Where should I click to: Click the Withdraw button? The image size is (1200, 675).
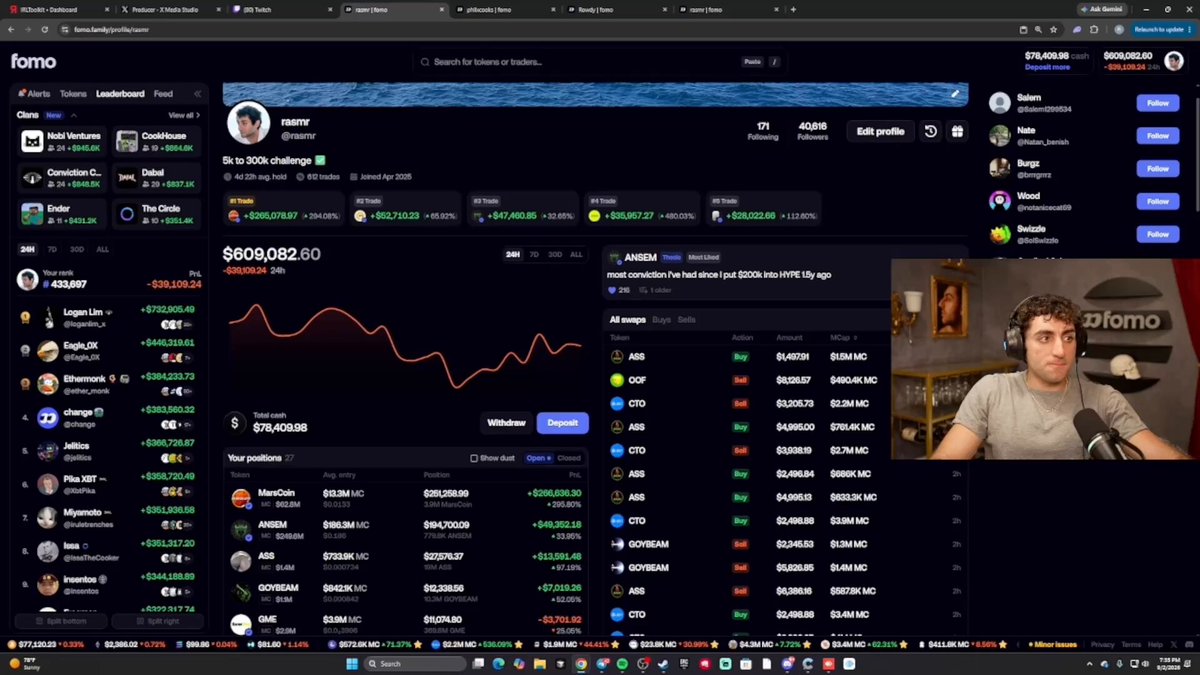click(506, 423)
